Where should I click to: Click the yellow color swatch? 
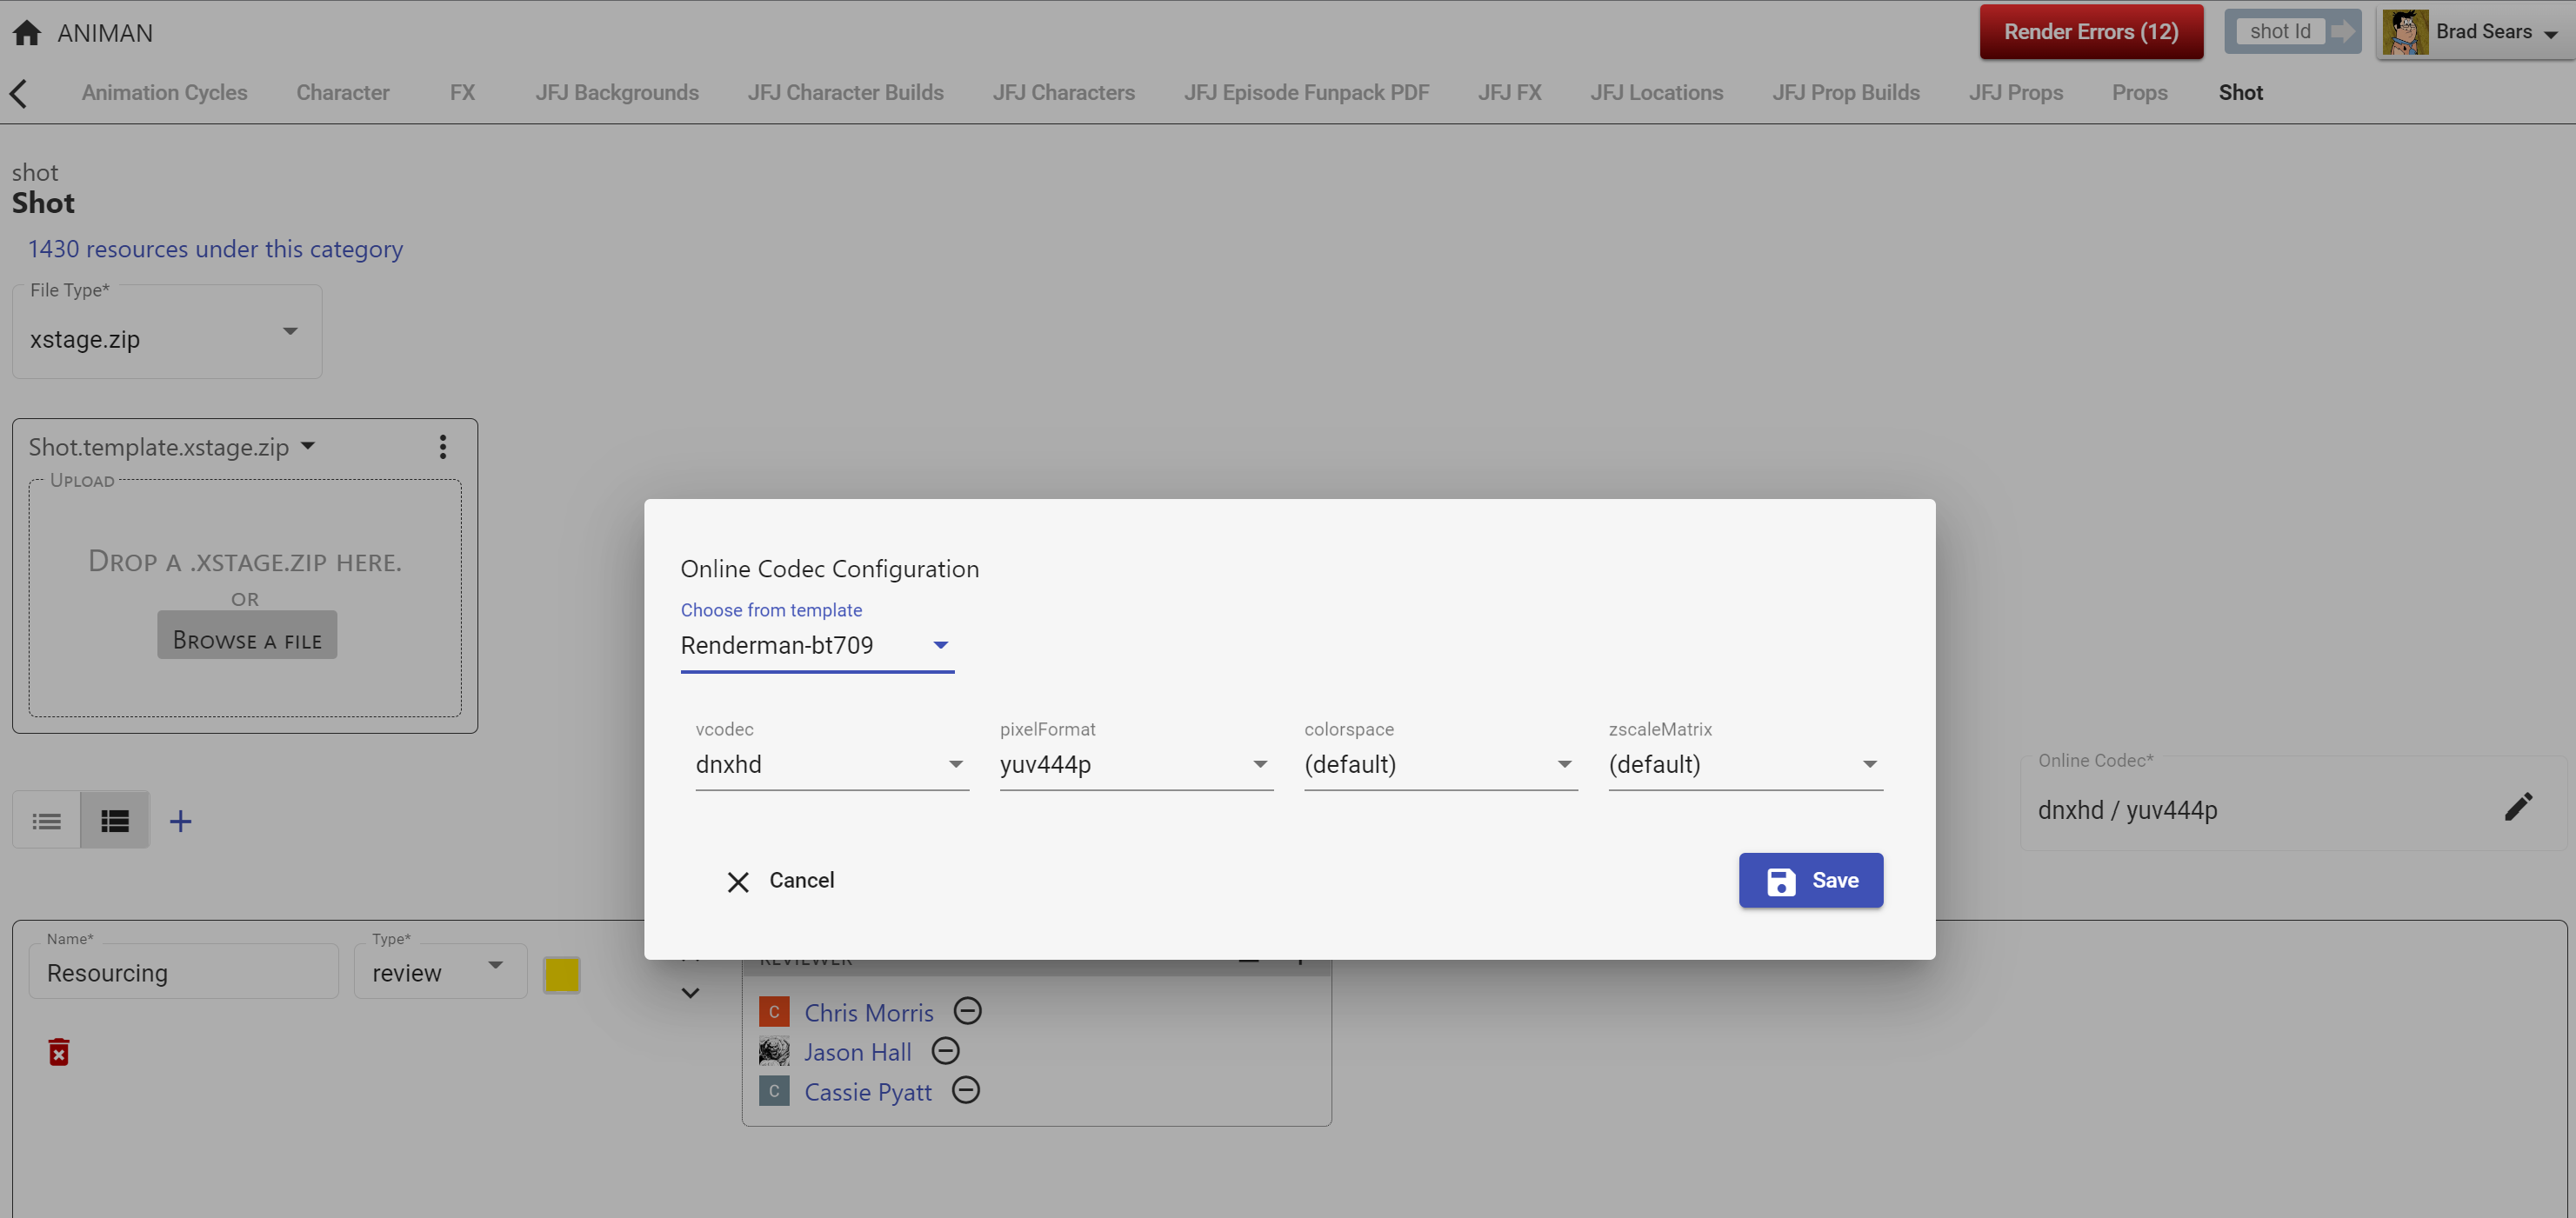click(x=561, y=974)
